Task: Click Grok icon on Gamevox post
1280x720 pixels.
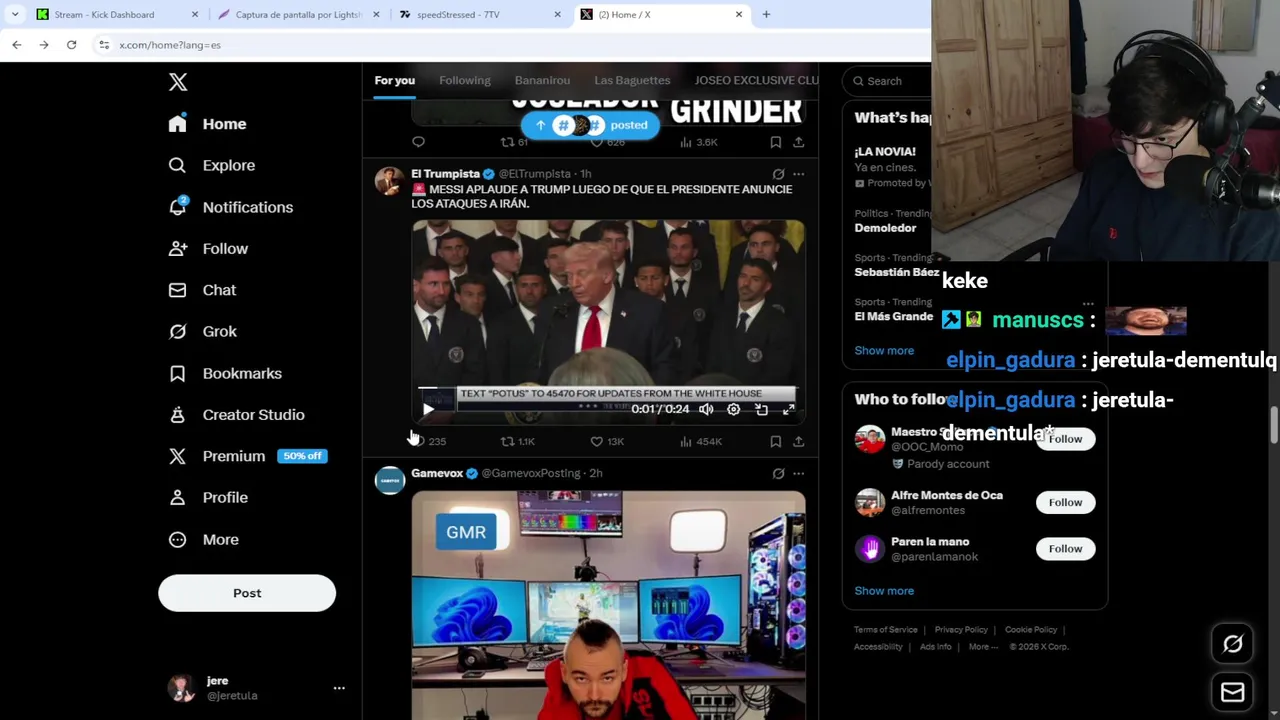Action: click(778, 473)
